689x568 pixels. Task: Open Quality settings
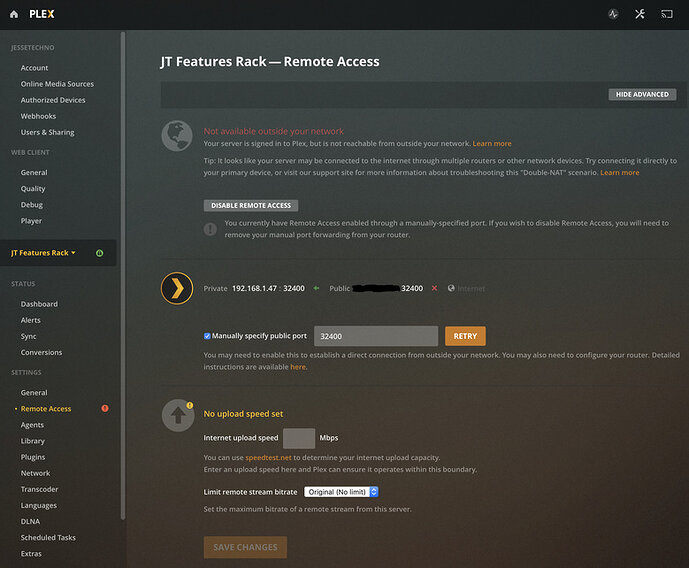click(x=33, y=188)
